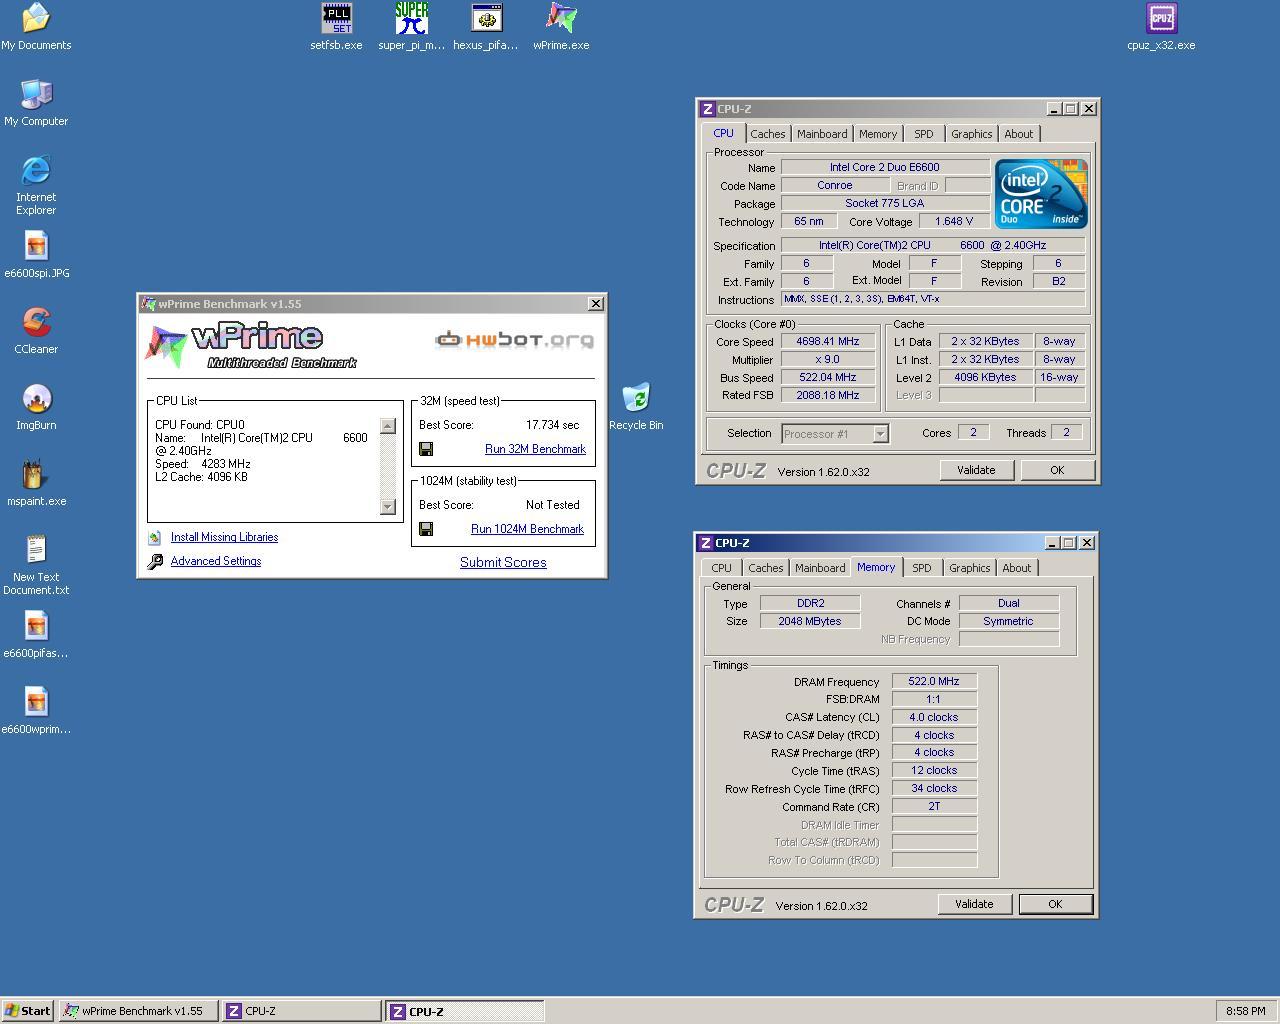Screen dimensions: 1280x1024
Task: Open mspaint.exe desktop icon
Action: coord(36,482)
